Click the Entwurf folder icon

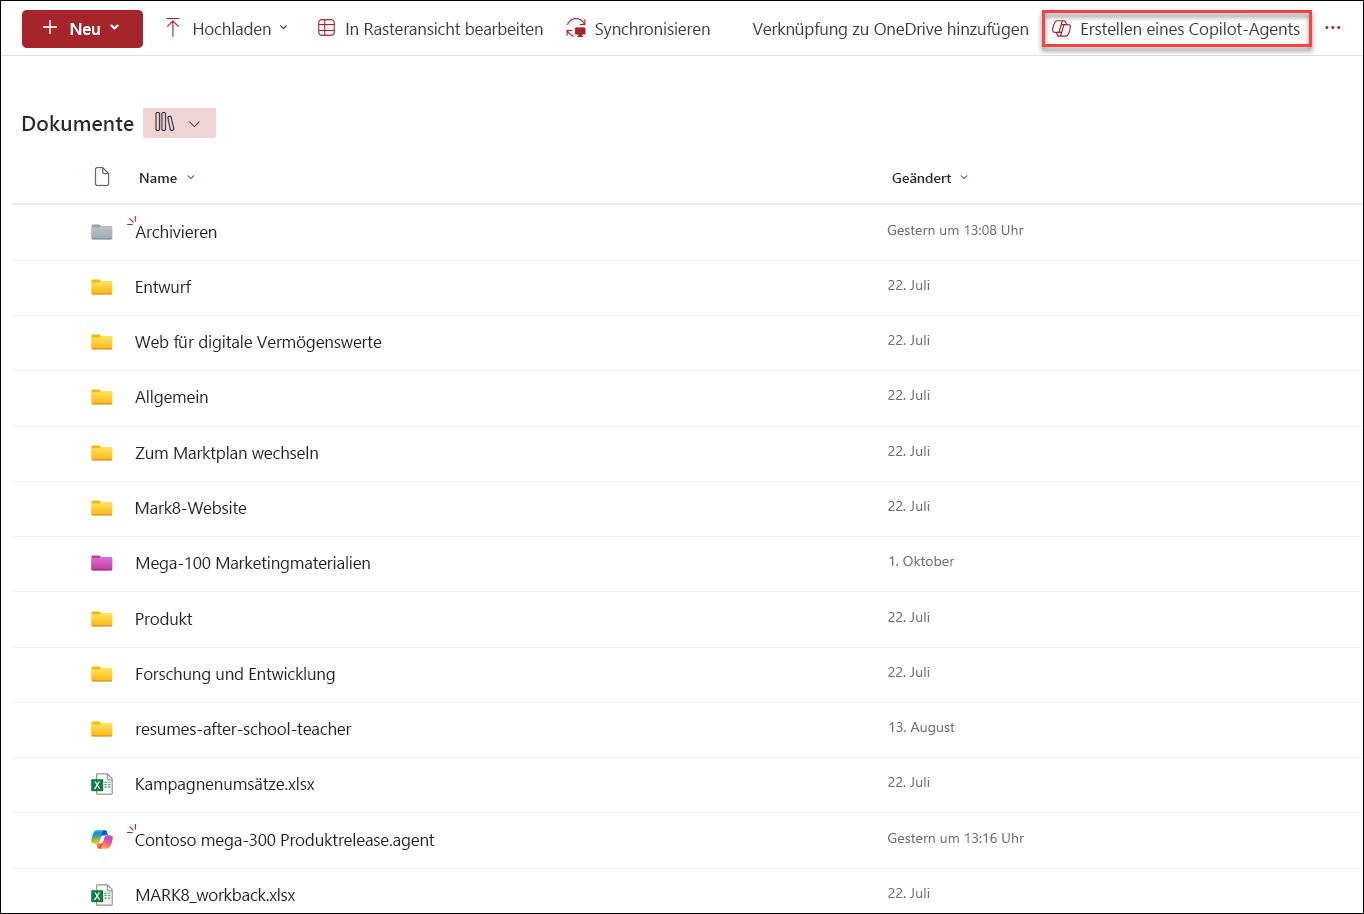(101, 287)
